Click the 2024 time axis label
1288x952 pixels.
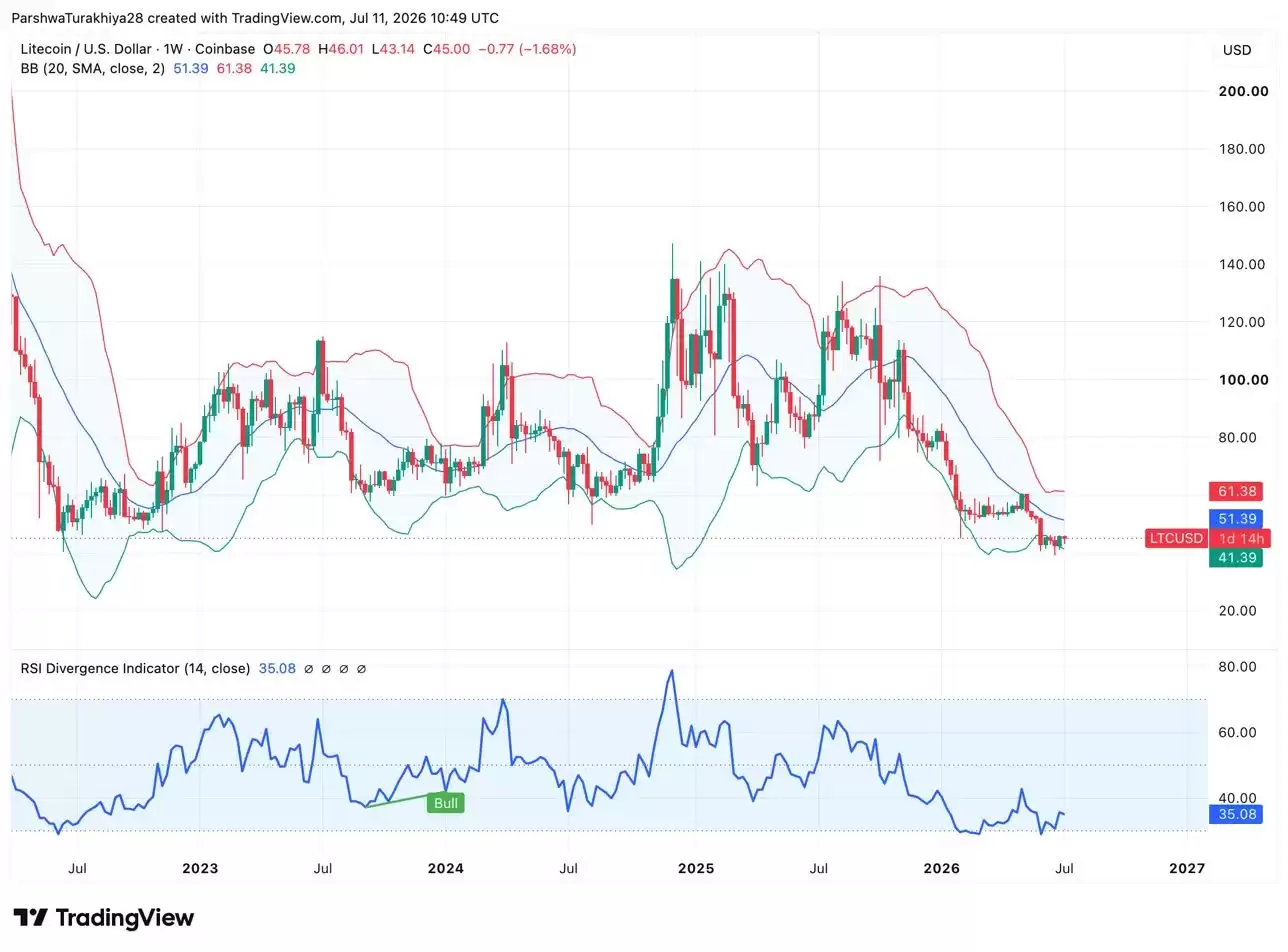445,868
